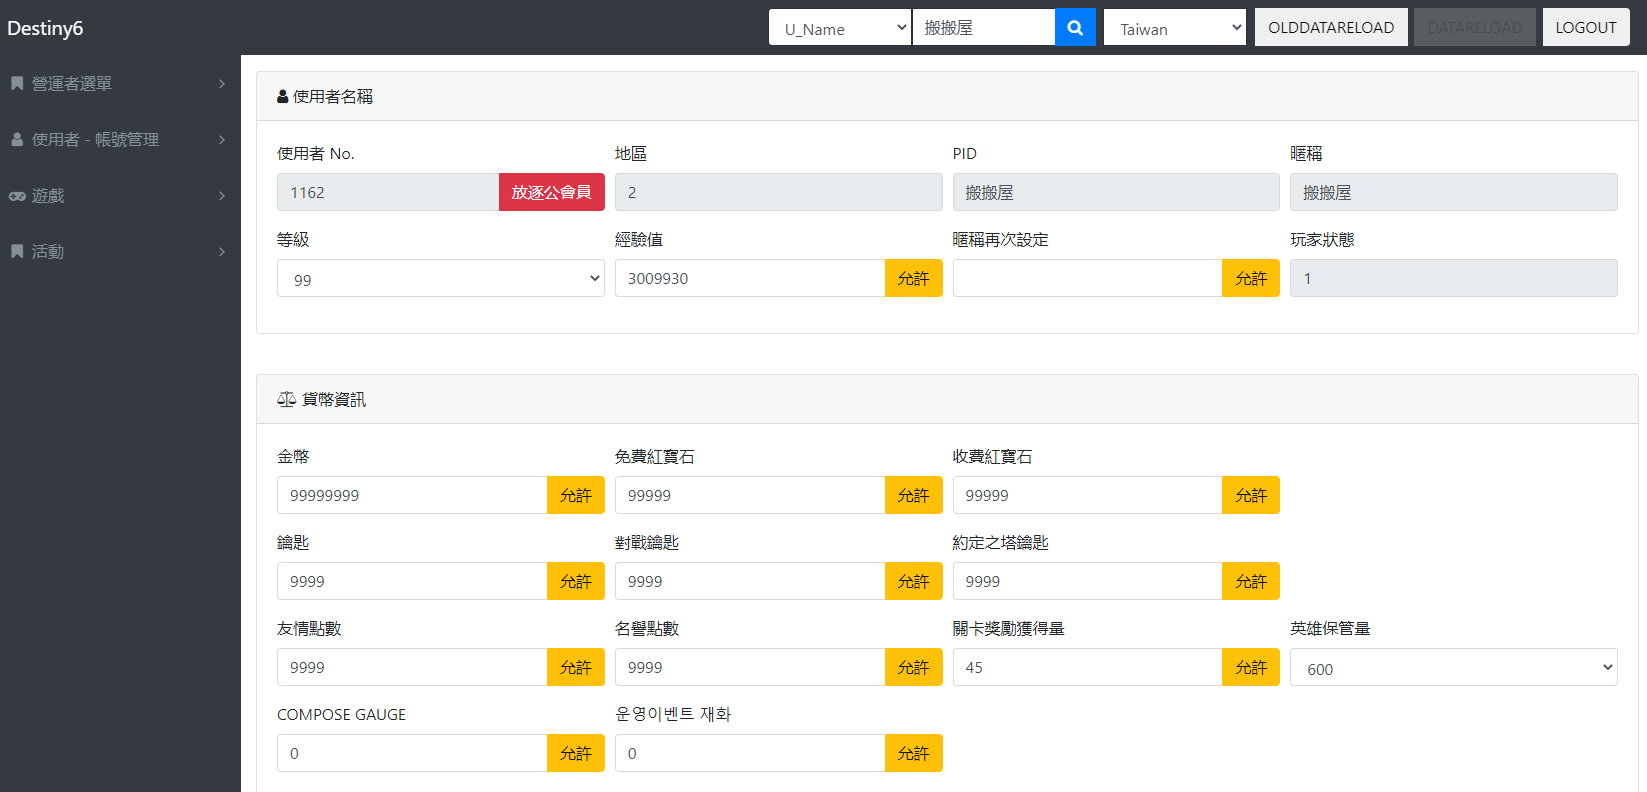Click 允許 button next to 金幣 field
The image size is (1647, 792).
click(575, 496)
